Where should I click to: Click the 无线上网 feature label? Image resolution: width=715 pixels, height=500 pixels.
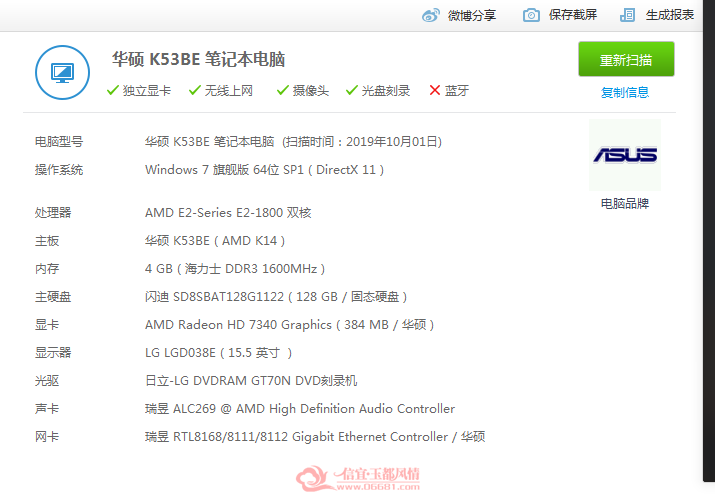[x=228, y=91]
